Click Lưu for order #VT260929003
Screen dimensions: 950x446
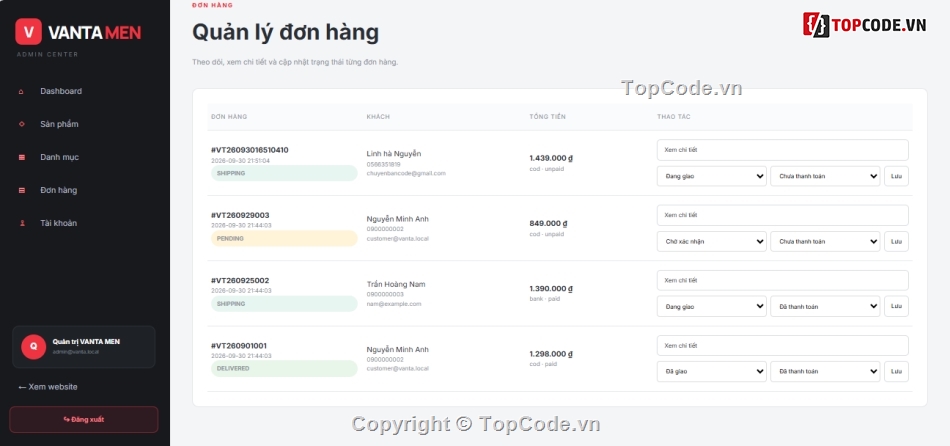[897, 241]
